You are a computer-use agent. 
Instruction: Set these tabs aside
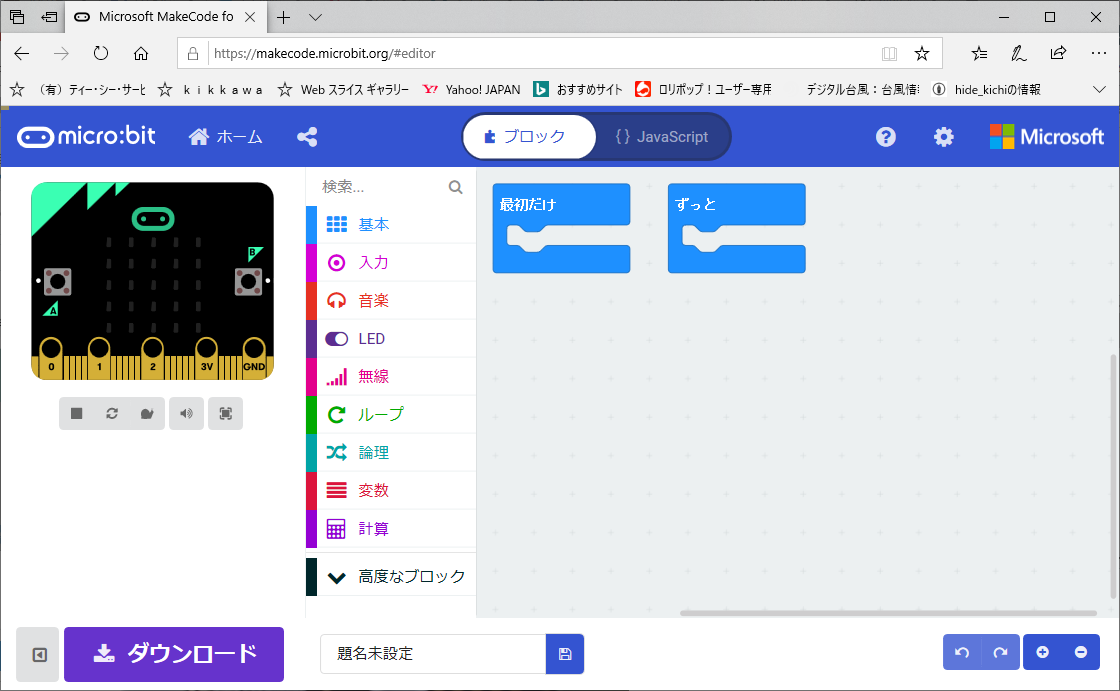tap(49, 17)
